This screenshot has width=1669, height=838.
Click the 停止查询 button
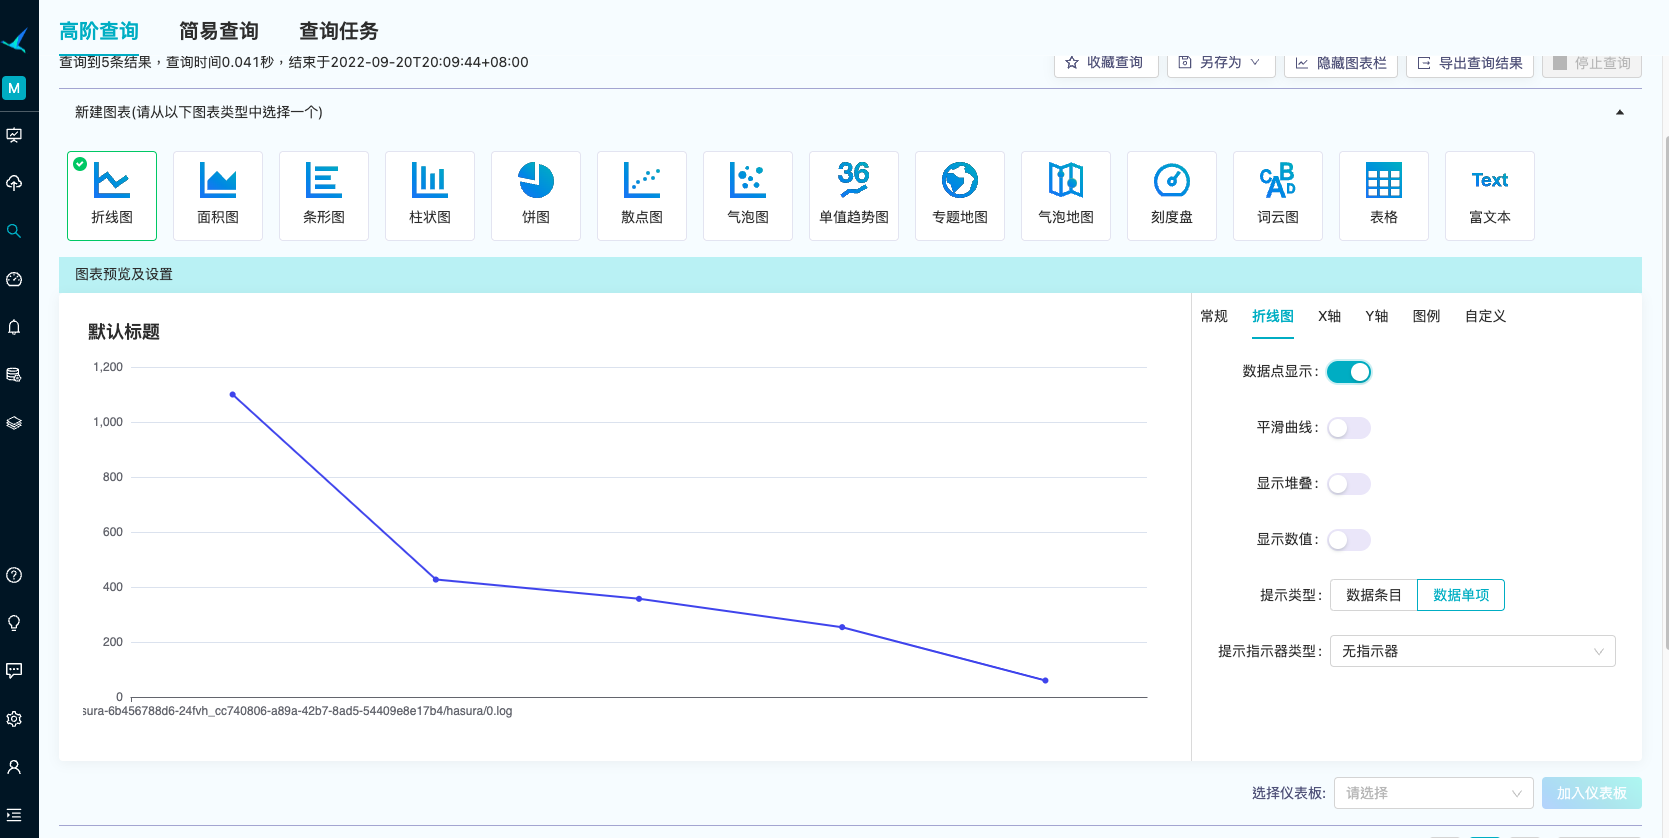(x=1592, y=62)
